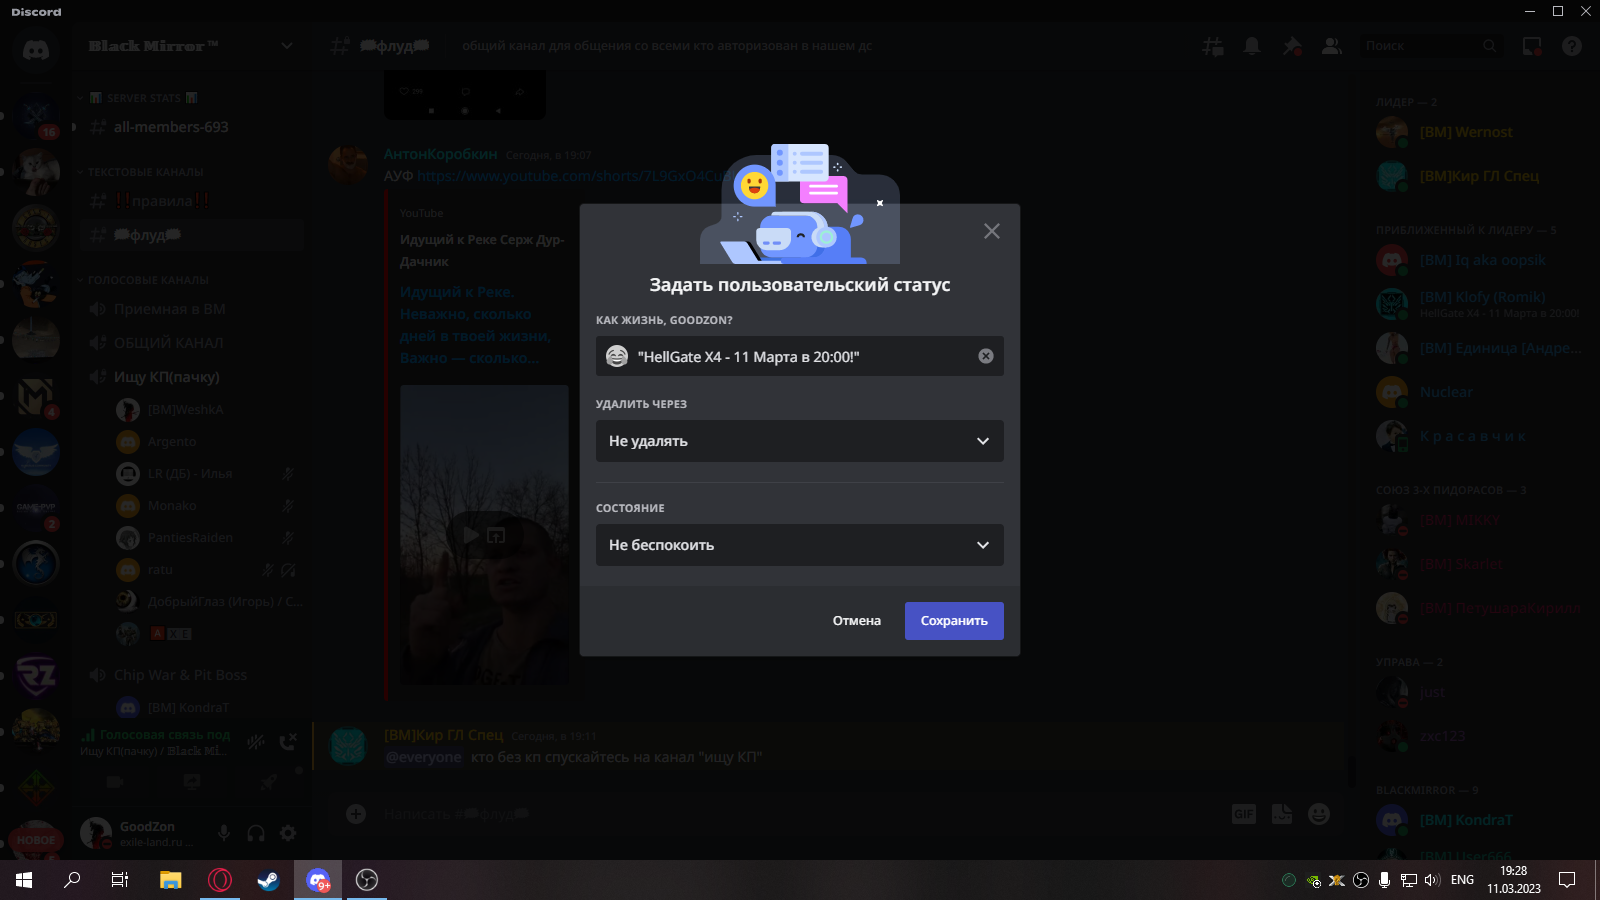Open Opera browser from taskbar
The image size is (1600, 900).
point(220,880)
